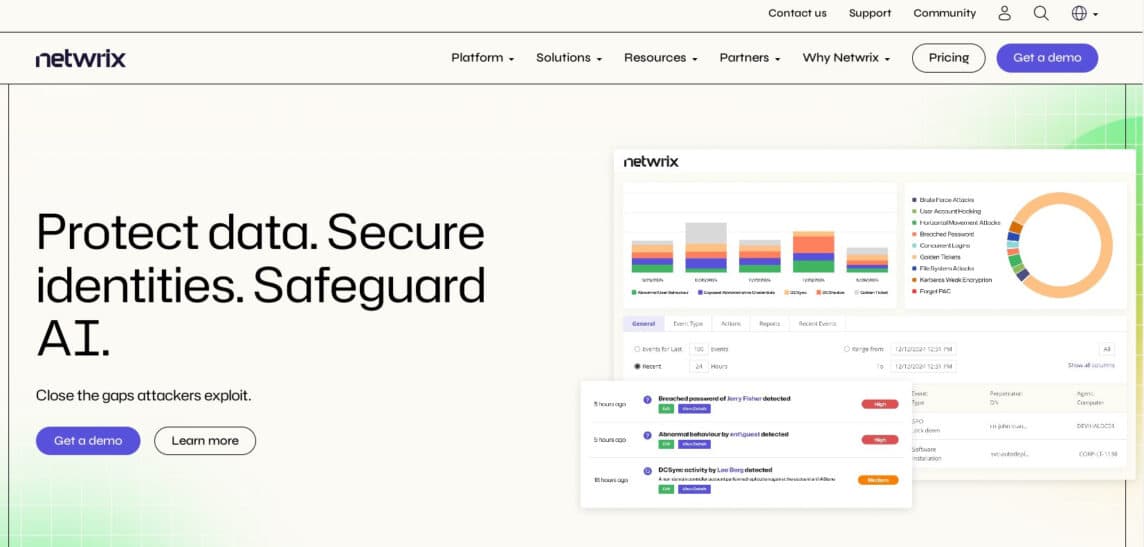Click the Brute Force Attacks legend swatch
This screenshot has height=547, width=1144.
pos(914,200)
